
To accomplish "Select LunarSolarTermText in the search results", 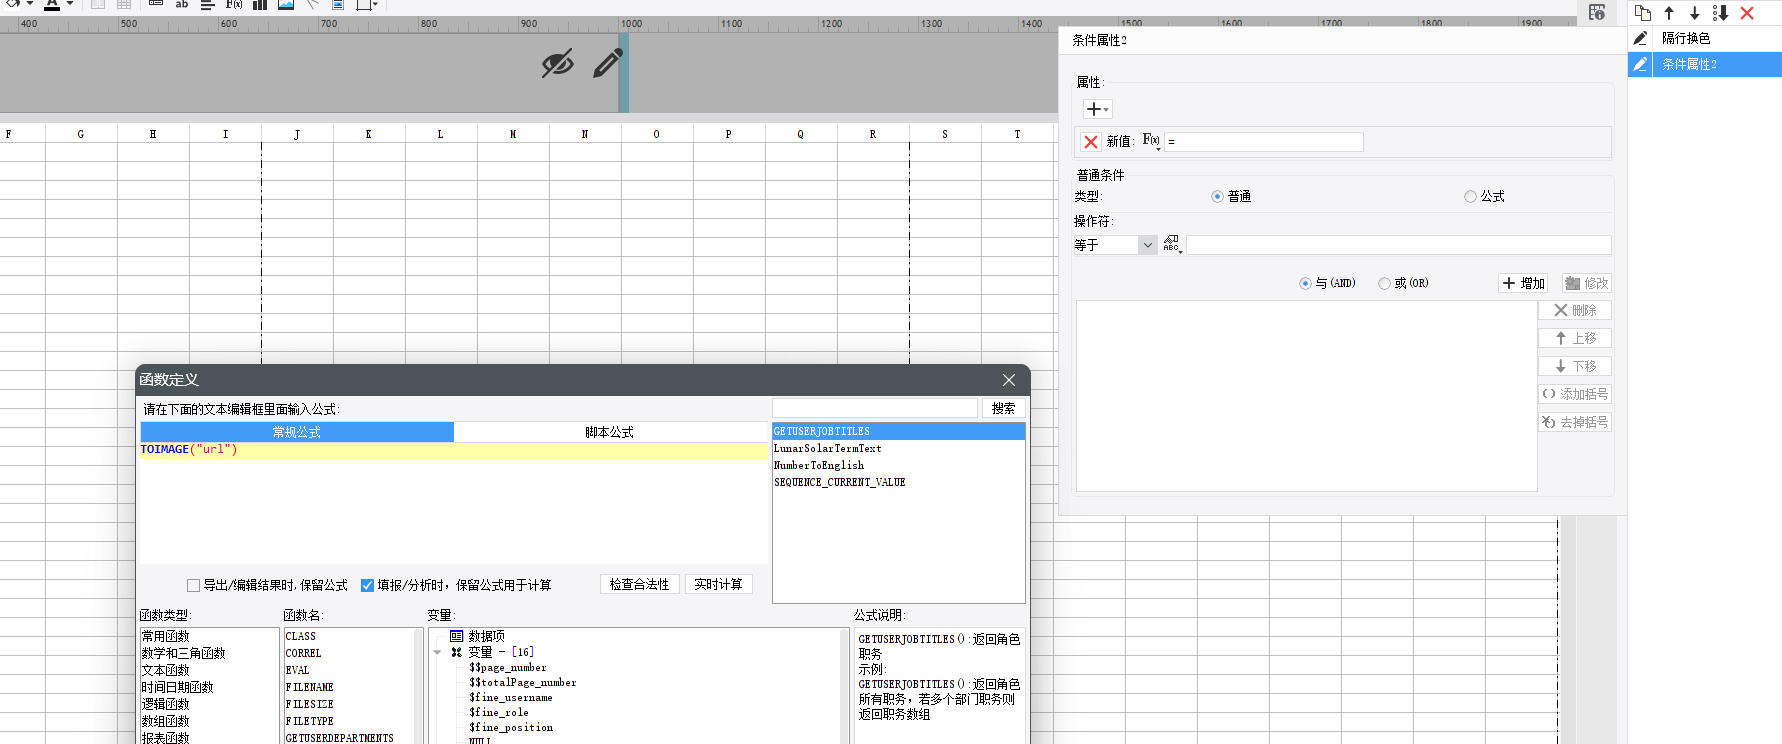I will pos(898,448).
